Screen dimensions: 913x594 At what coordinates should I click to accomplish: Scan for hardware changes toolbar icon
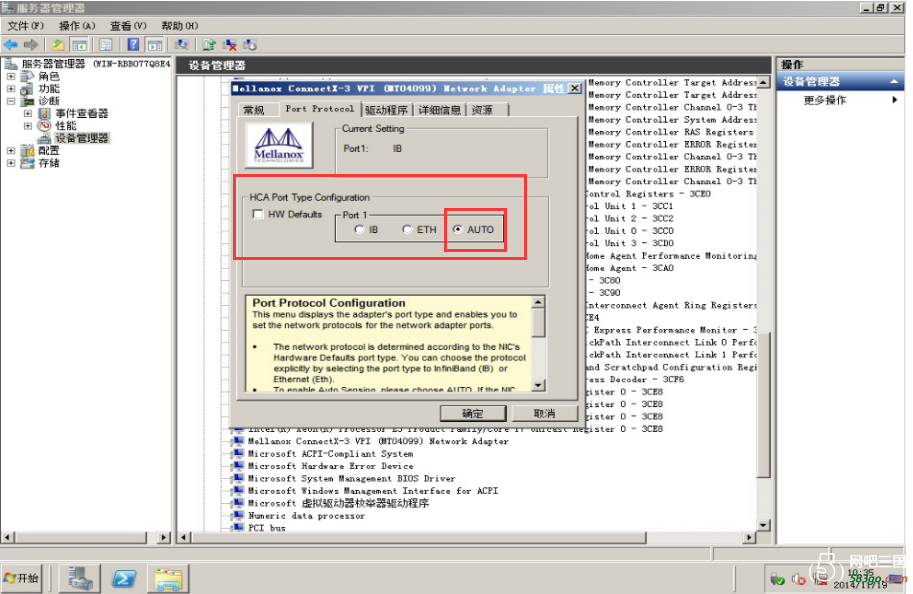(182, 45)
